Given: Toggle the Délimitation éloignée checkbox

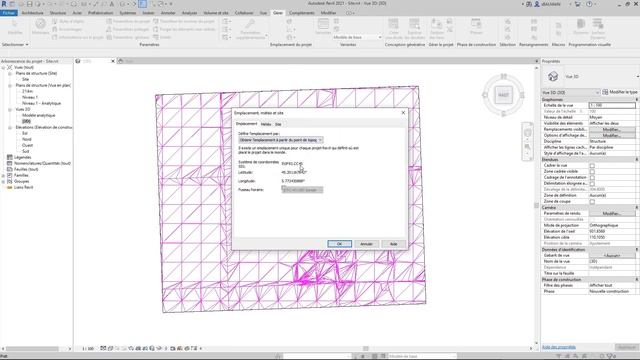Looking at the screenshot, I should (x=592, y=184).
